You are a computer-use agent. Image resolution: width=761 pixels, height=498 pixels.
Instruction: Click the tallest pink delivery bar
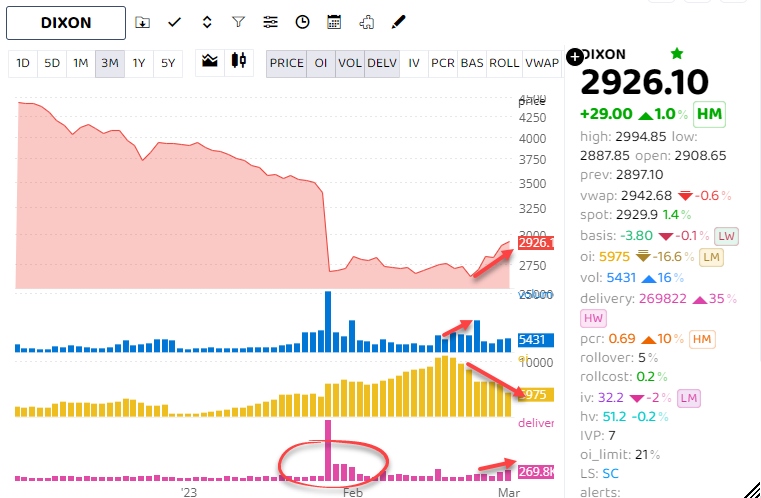coord(328,450)
